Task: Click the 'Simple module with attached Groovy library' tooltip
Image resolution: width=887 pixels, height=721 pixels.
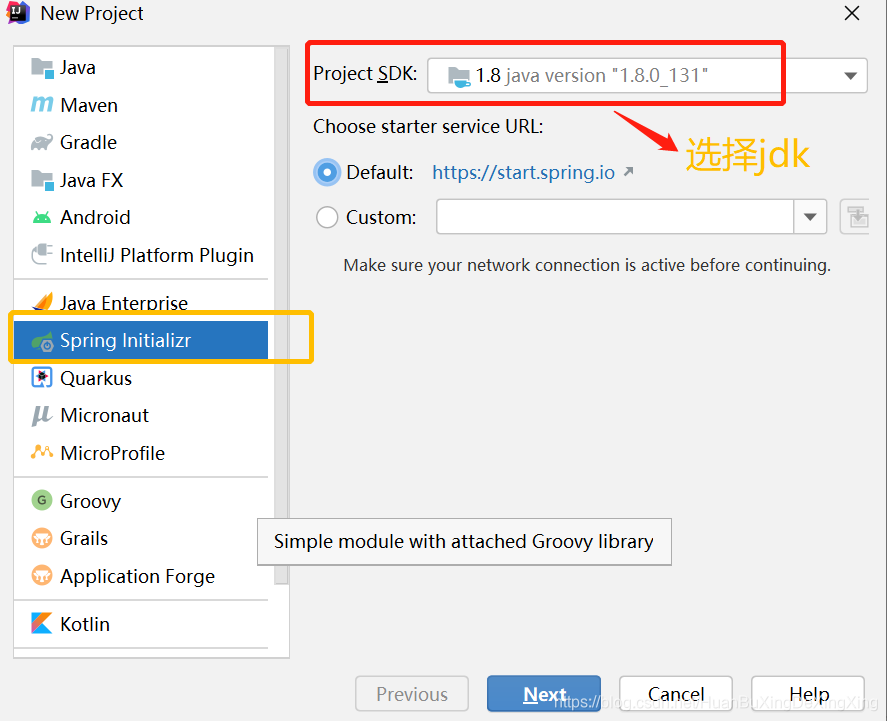Action: (464, 542)
